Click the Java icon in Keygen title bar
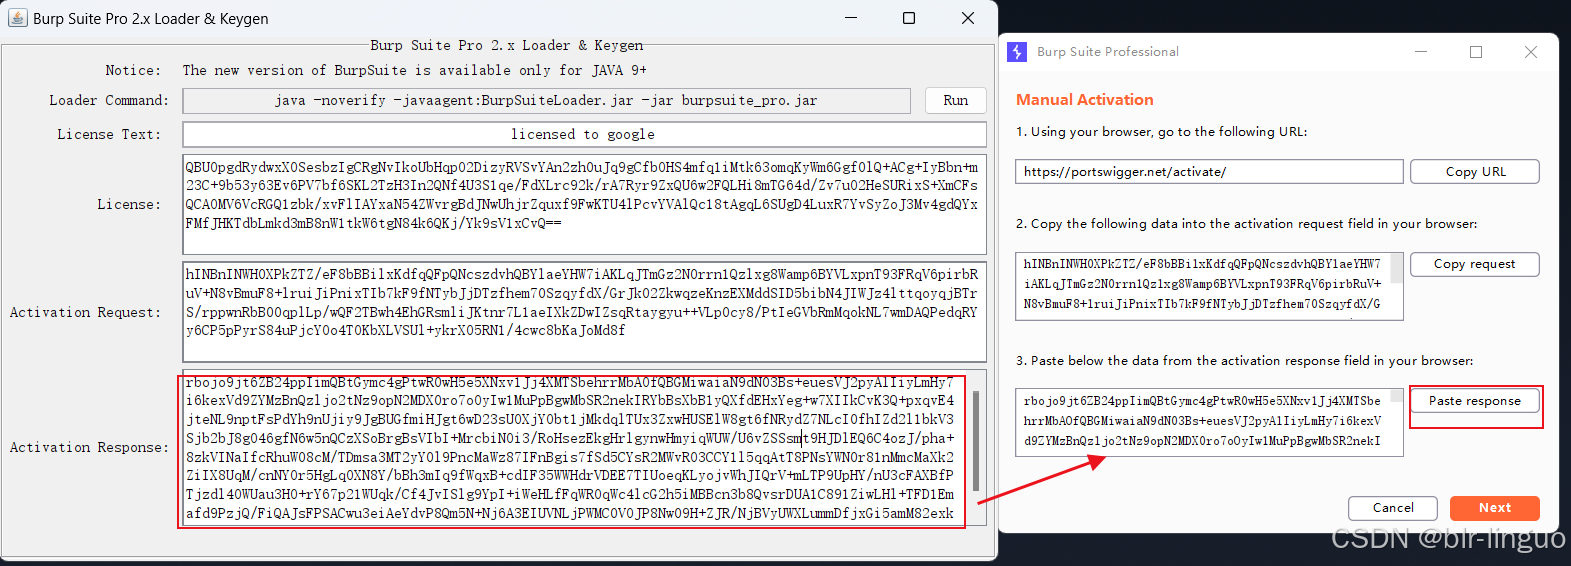This screenshot has height=566, width=1571. [17, 18]
